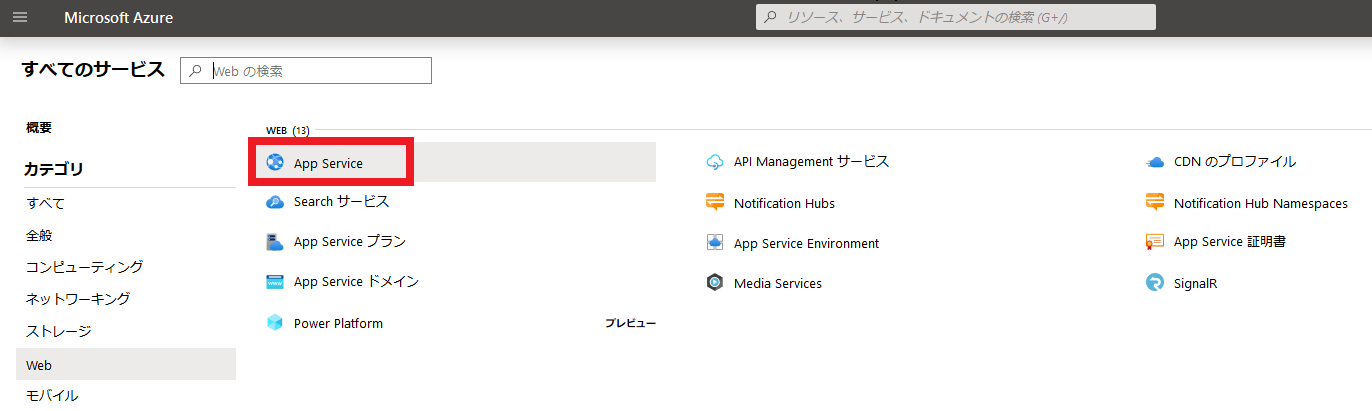Viewport: 1372px width, 411px height.
Task: Click the Web の検索 filter field
Action: (306, 71)
